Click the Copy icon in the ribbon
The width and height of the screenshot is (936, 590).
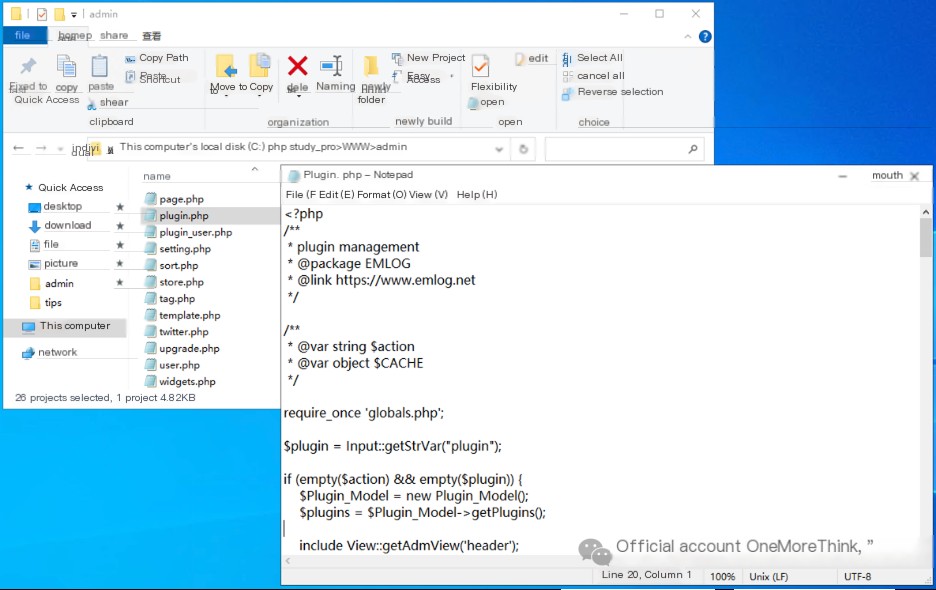[x=67, y=68]
